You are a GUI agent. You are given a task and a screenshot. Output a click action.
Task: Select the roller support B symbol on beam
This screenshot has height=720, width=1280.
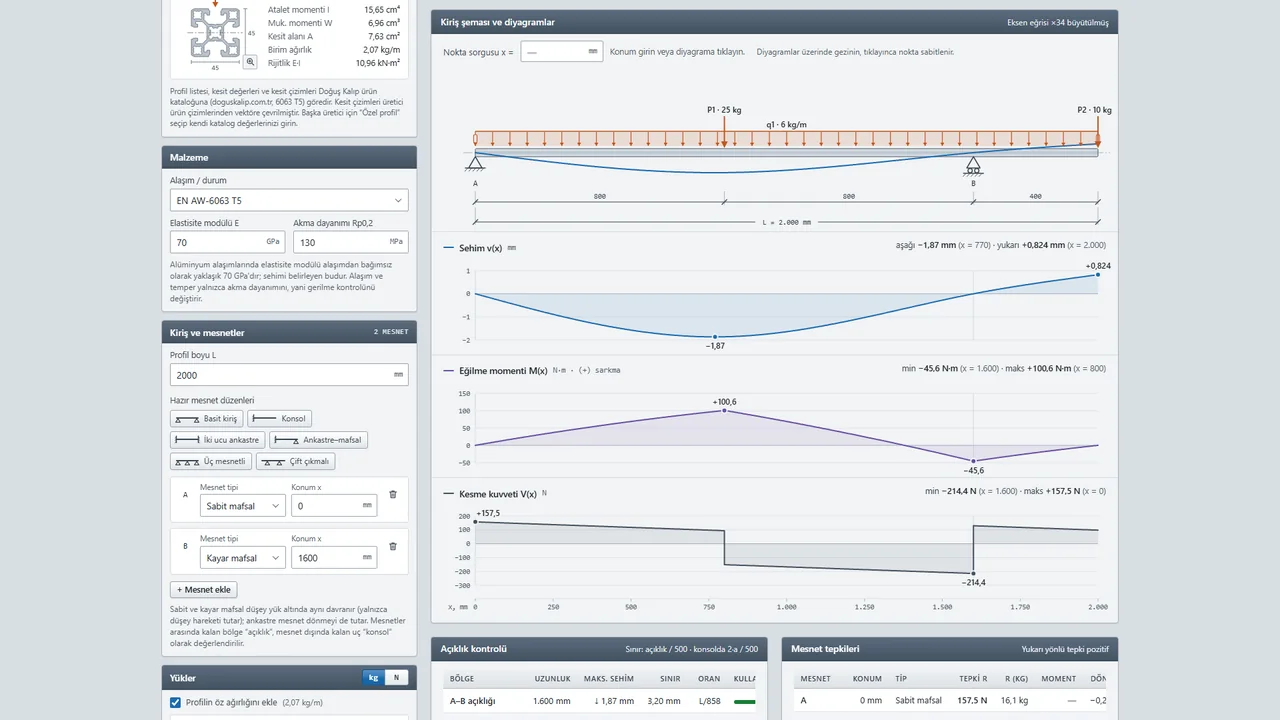(x=973, y=165)
